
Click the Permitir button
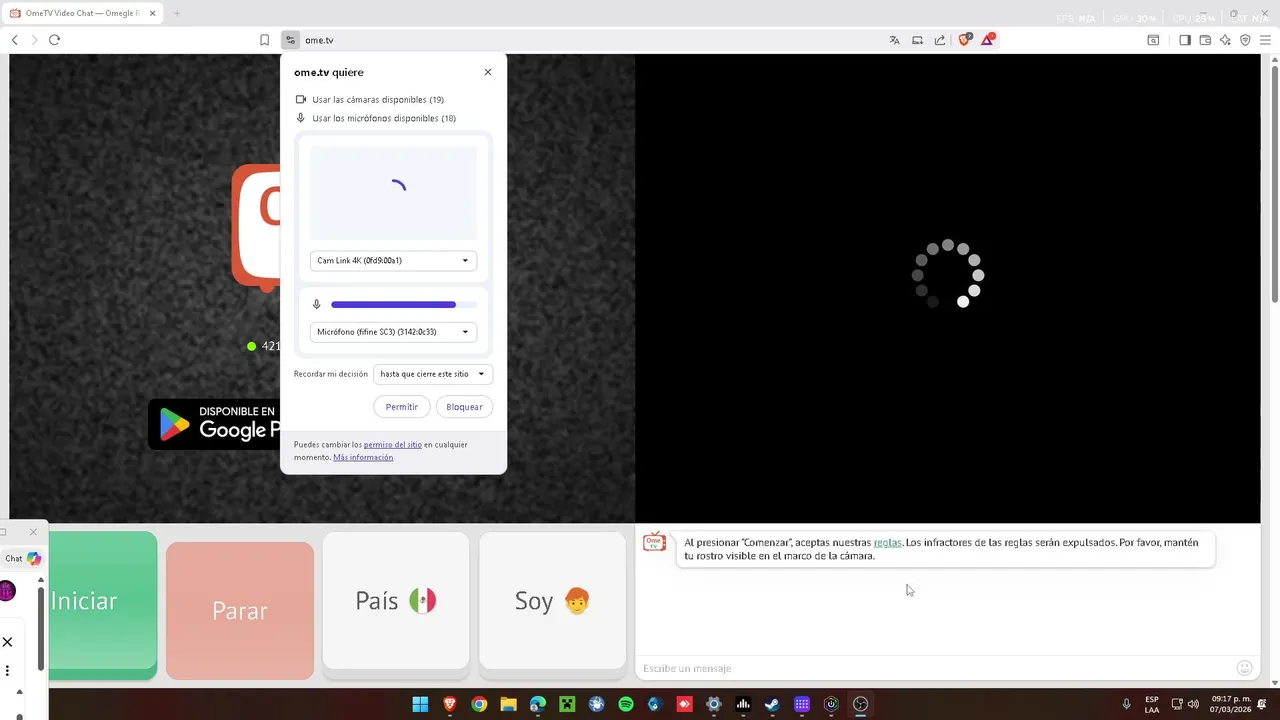coord(402,407)
